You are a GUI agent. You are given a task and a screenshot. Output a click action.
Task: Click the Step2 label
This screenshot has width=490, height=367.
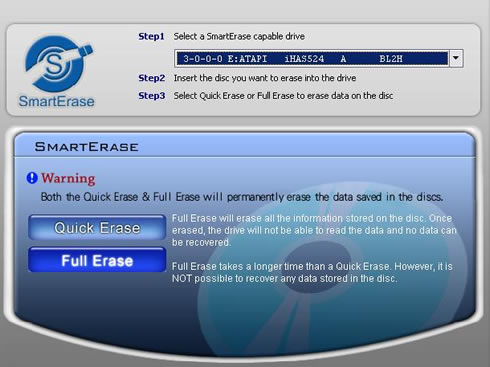tap(152, 78)
